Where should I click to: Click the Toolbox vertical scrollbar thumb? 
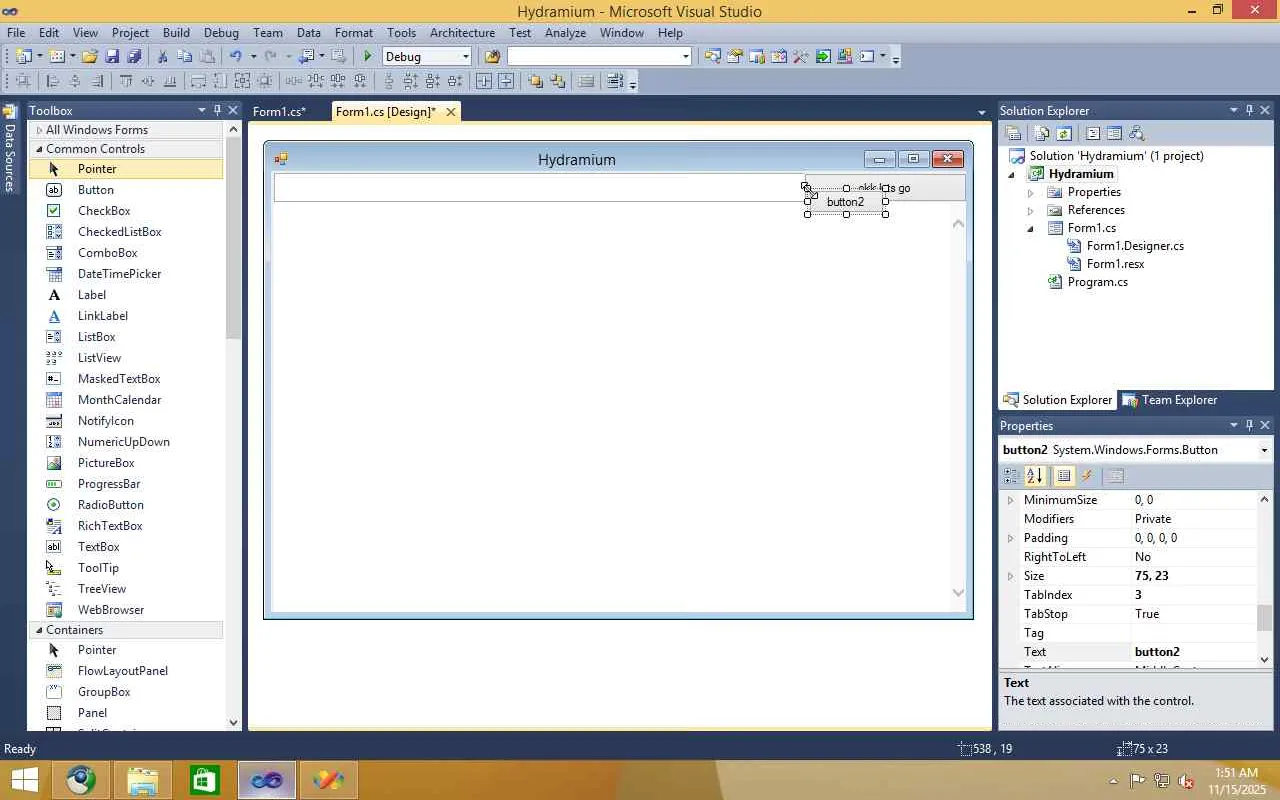tap(233, 240)
